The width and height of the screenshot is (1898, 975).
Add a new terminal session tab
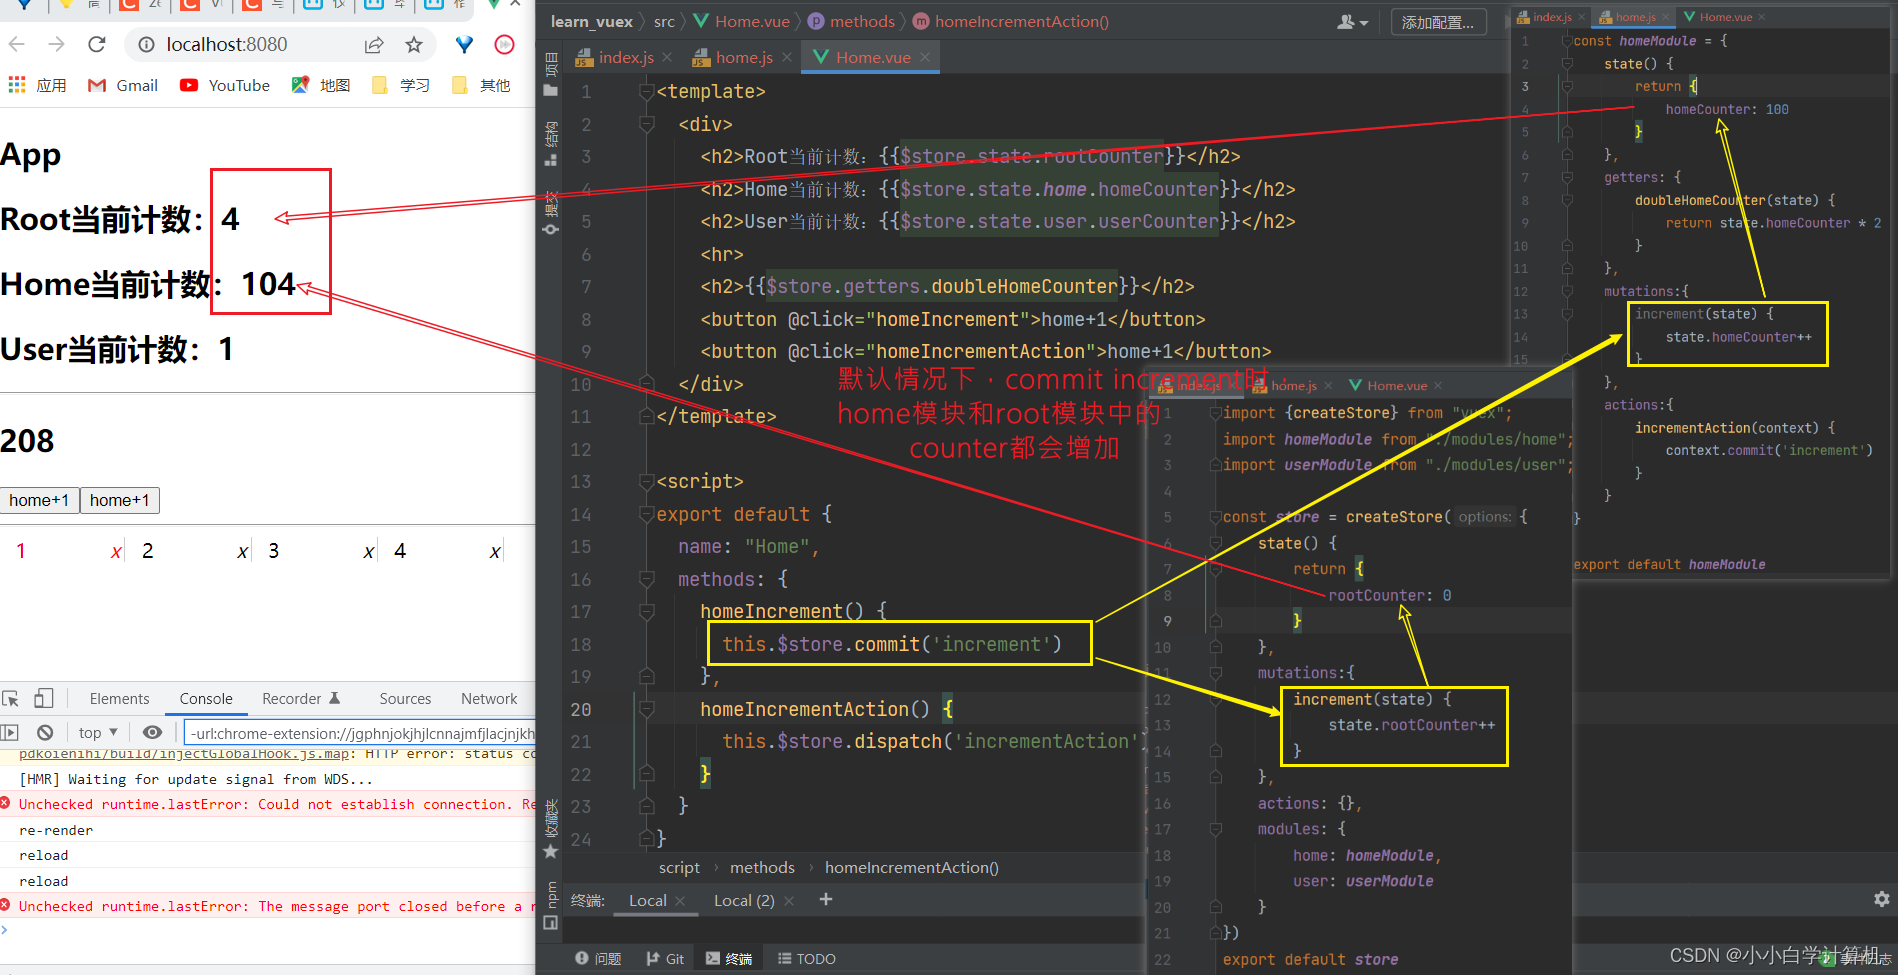[826, 900]
